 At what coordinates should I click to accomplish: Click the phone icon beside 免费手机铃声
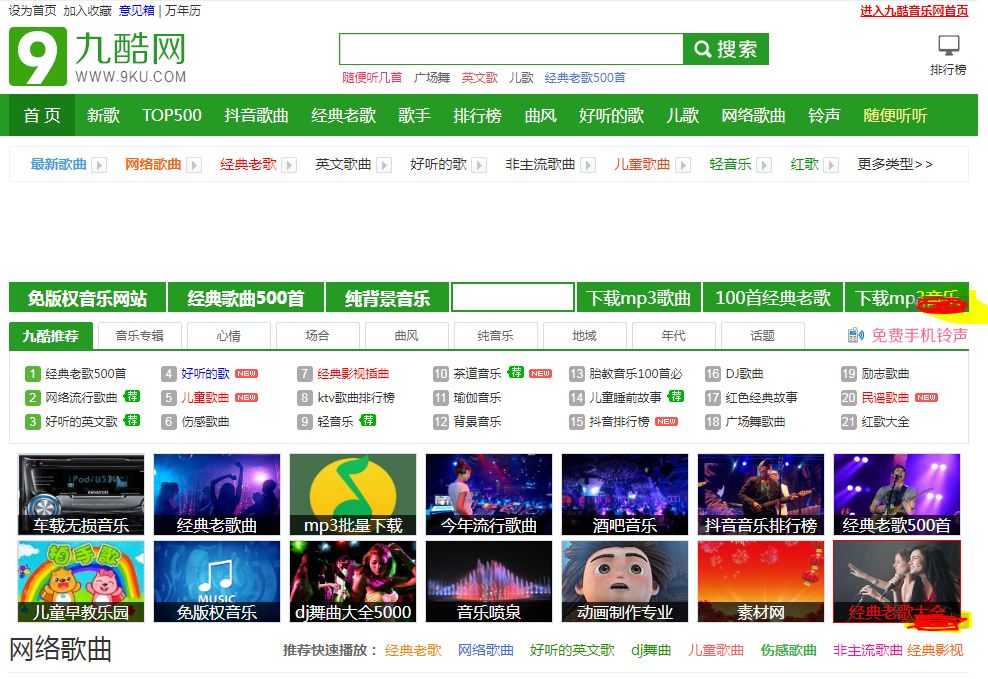[856, 335]
